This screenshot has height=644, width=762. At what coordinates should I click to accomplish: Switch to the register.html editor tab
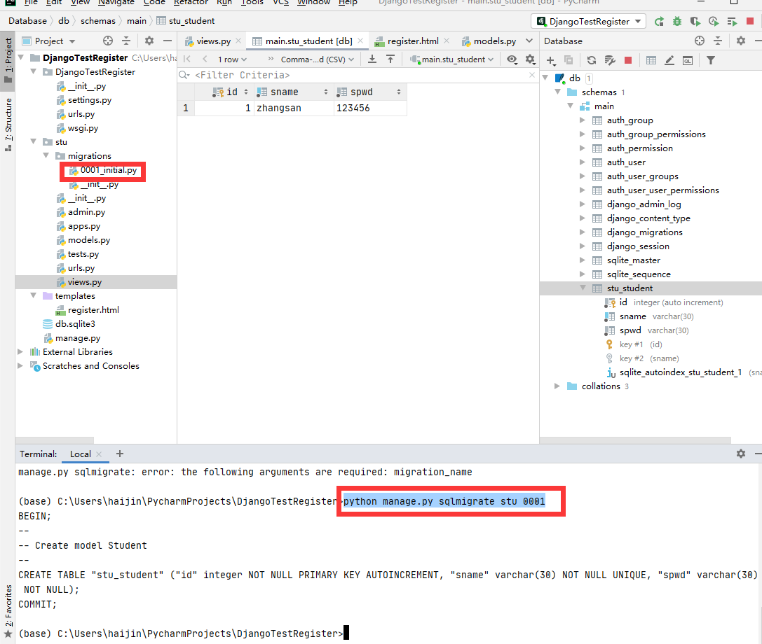[412, 41]
